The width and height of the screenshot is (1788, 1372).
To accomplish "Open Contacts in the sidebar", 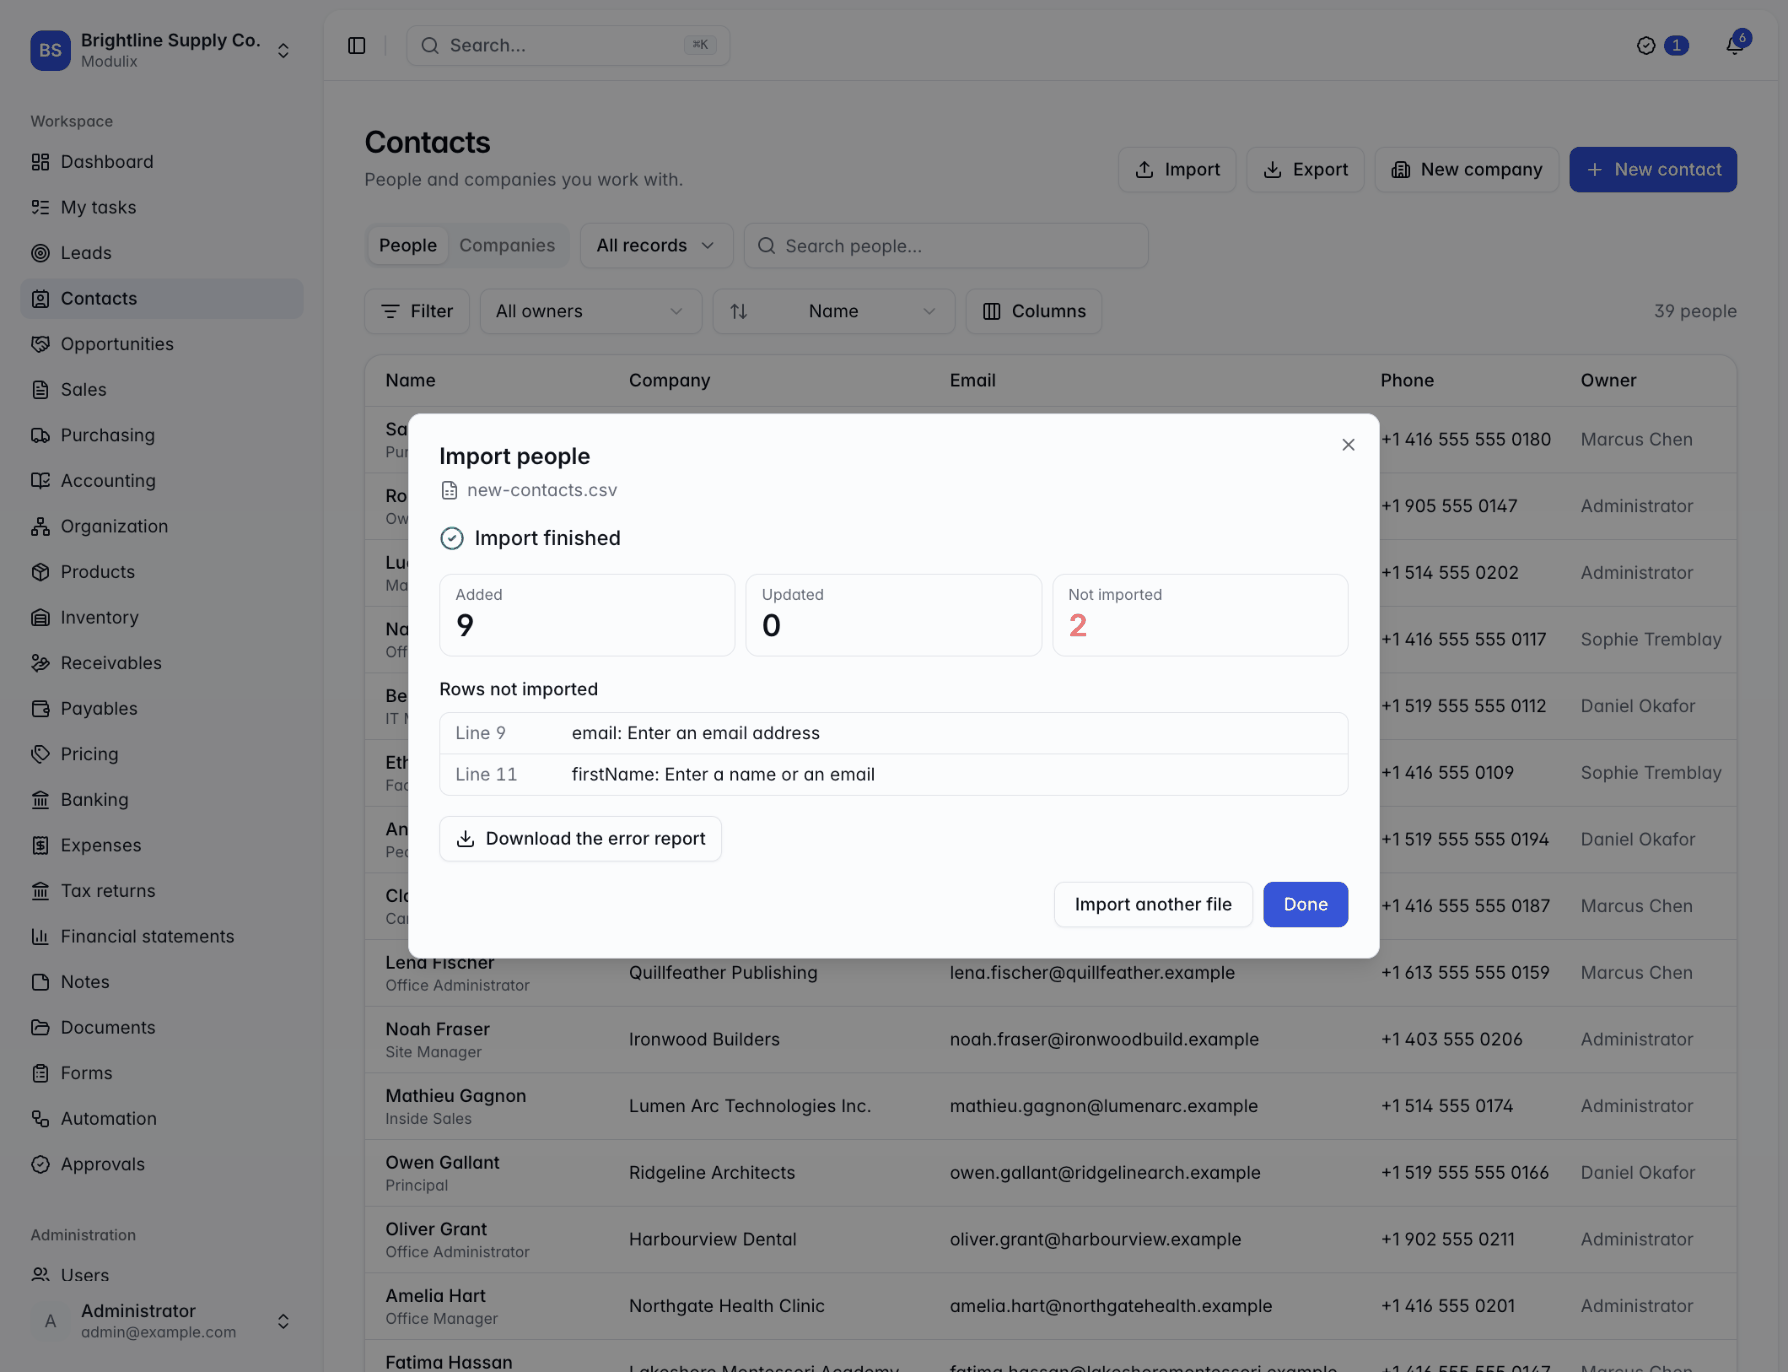I will coord(161,298).
